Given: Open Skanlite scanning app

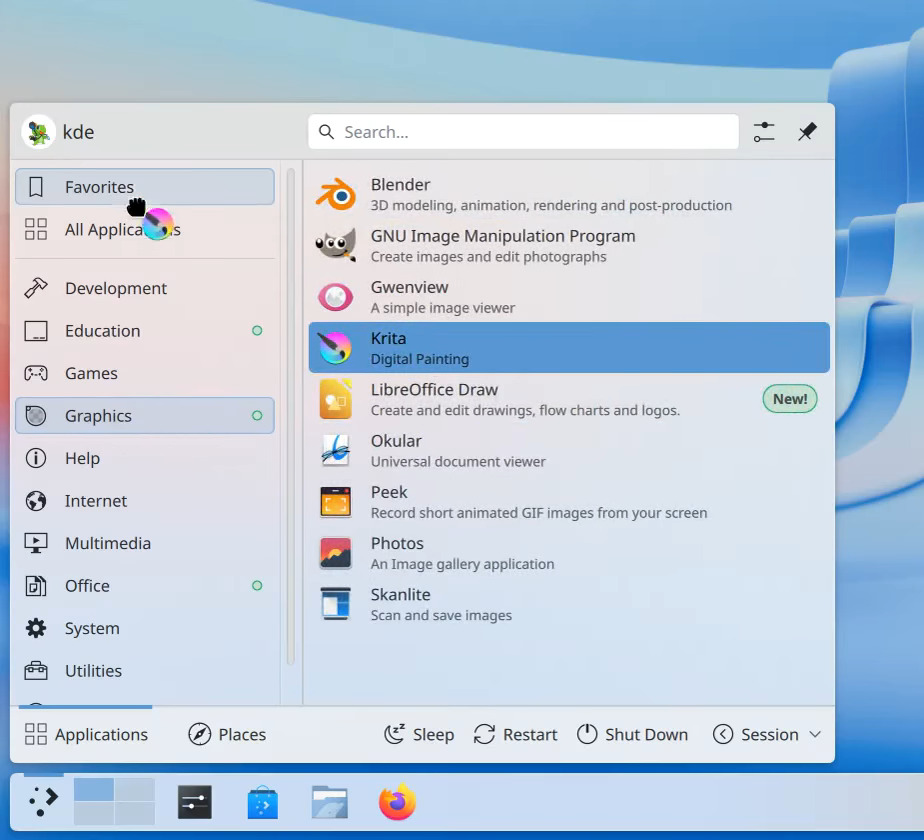Looking at the screenshot, I should point(569,604).
